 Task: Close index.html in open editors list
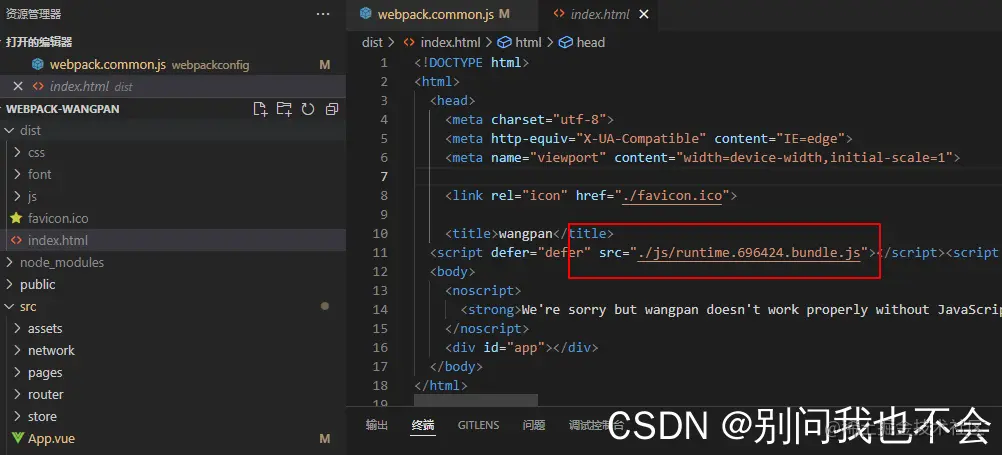pyautogui.click(x=18, y=86)
